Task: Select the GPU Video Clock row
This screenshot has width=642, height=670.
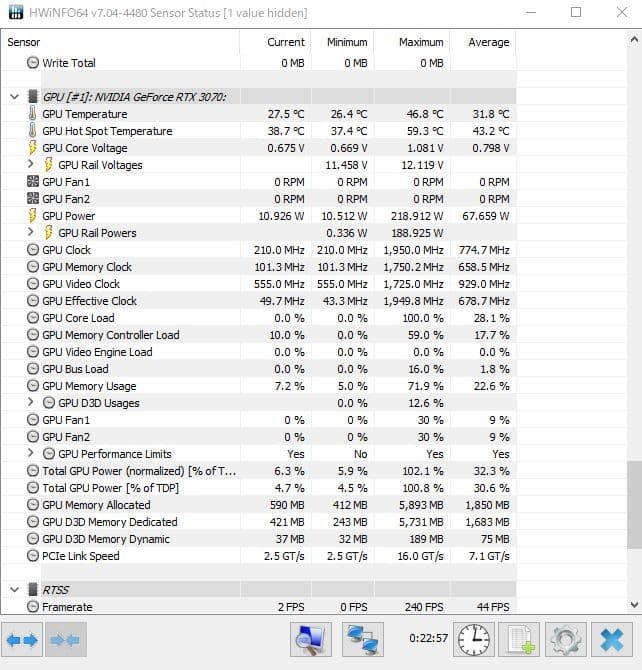Action: (259, 284)
